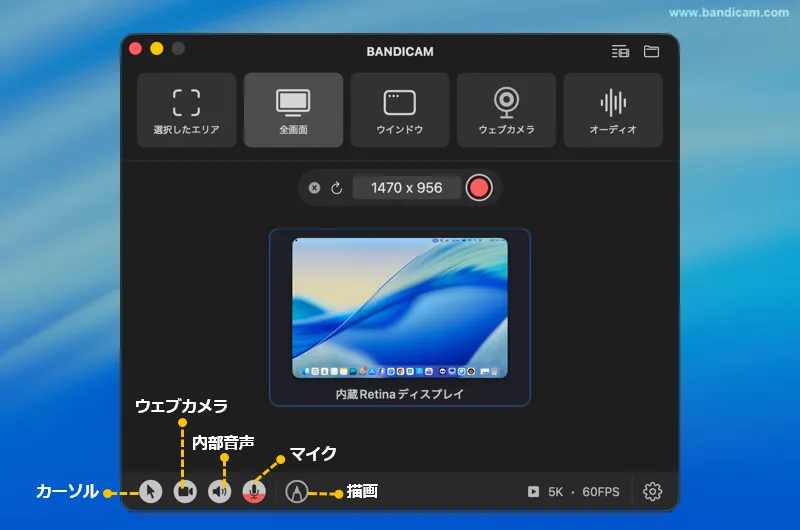
Task: Open settings with the gear icon
Action: pos(653,492)
